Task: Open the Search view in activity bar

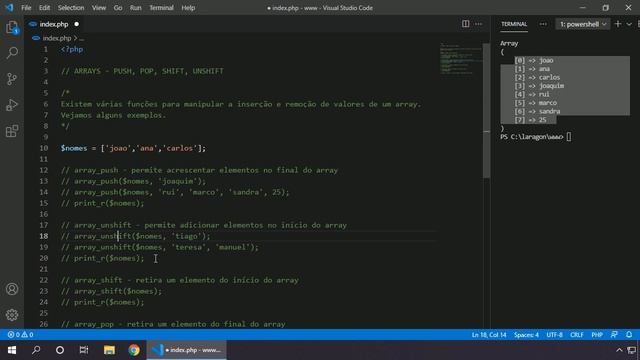Action: (12, 53)
